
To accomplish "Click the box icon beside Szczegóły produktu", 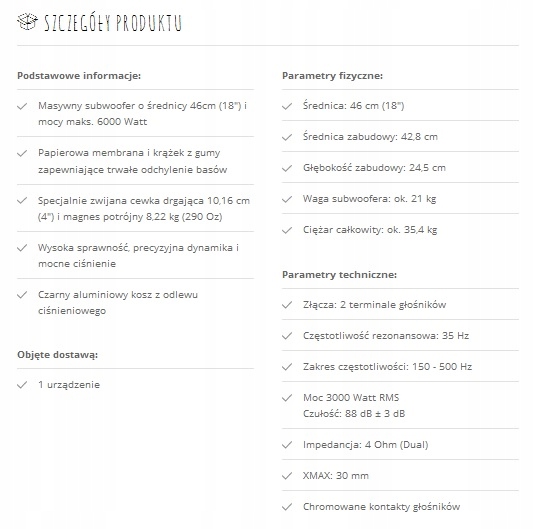I will pyautogui.click(x=27, y=21).
